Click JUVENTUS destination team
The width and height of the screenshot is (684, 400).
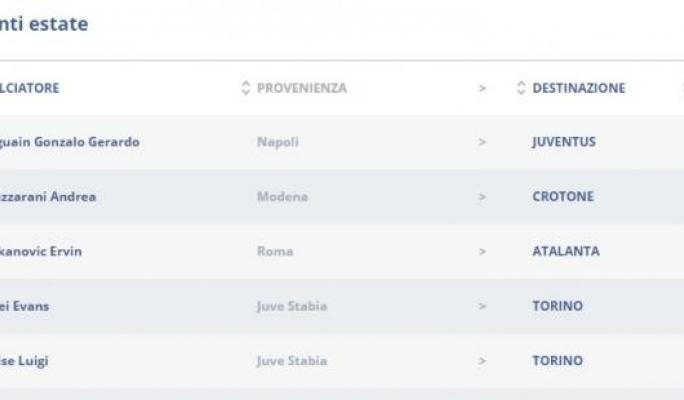[x=564, y=142]
